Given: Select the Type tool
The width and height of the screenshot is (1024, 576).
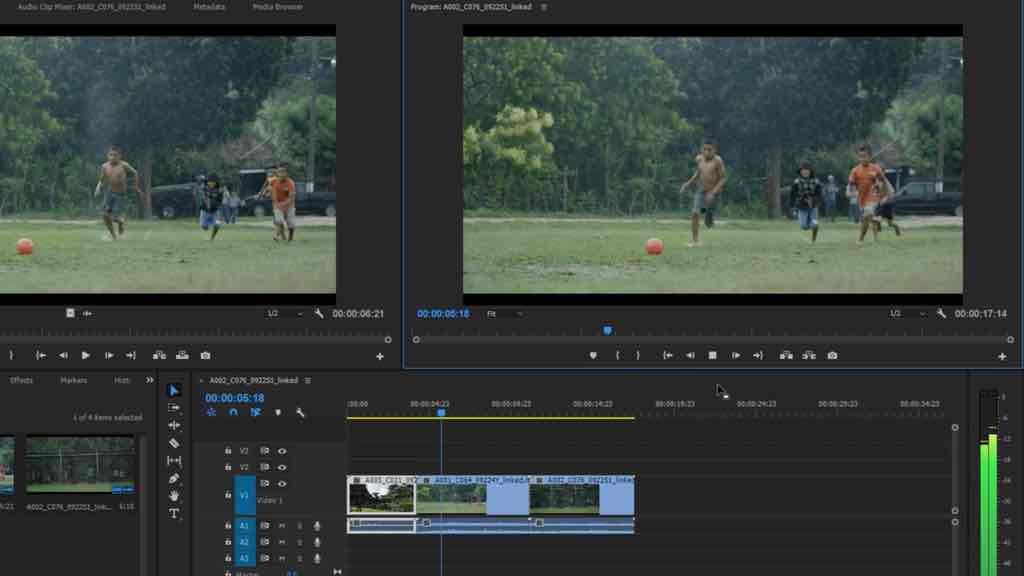Looking at the screenshot, I should point(174,514).
